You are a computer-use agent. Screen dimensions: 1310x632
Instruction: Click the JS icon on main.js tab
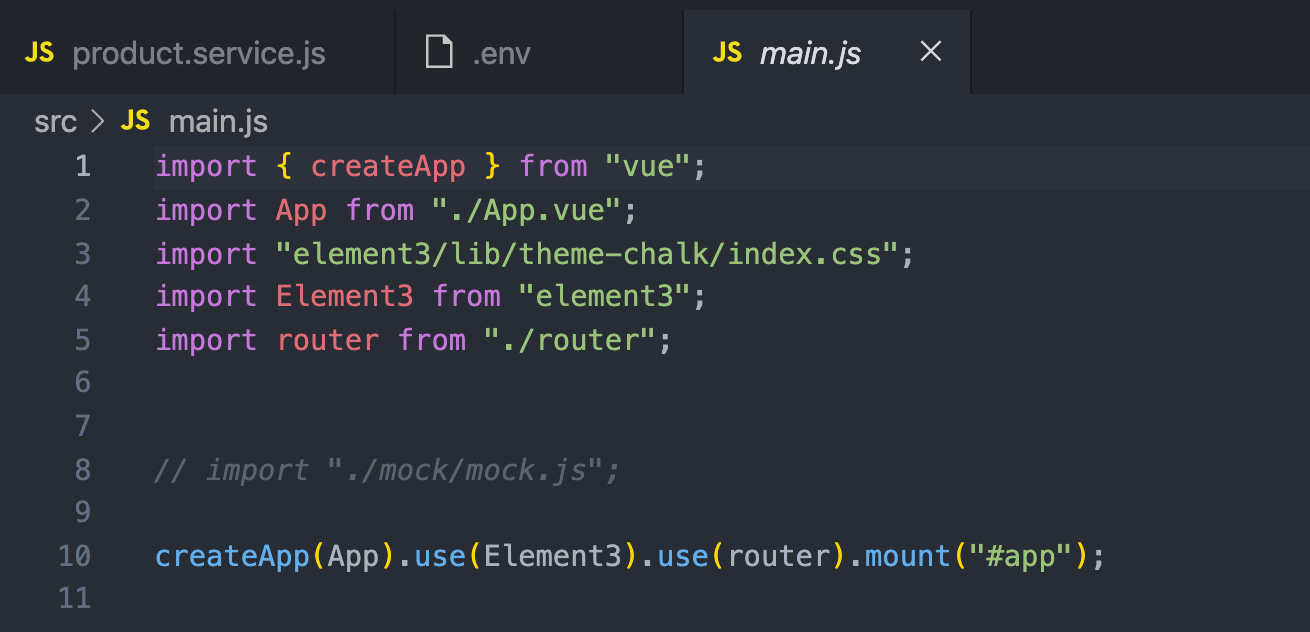[x=728, y=53]
